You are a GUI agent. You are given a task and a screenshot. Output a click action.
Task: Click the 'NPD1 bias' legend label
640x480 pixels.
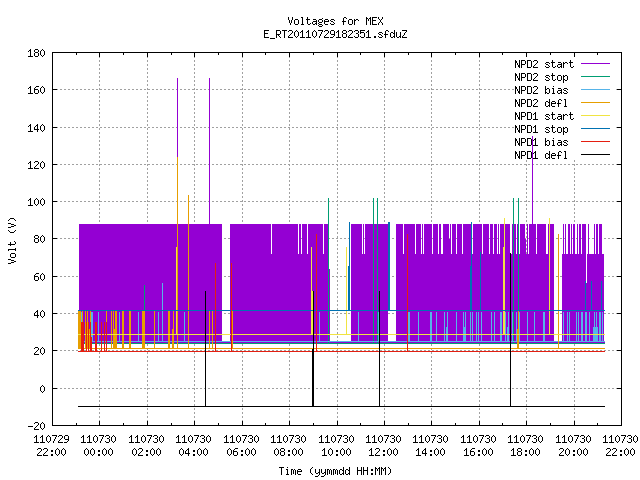541,142
